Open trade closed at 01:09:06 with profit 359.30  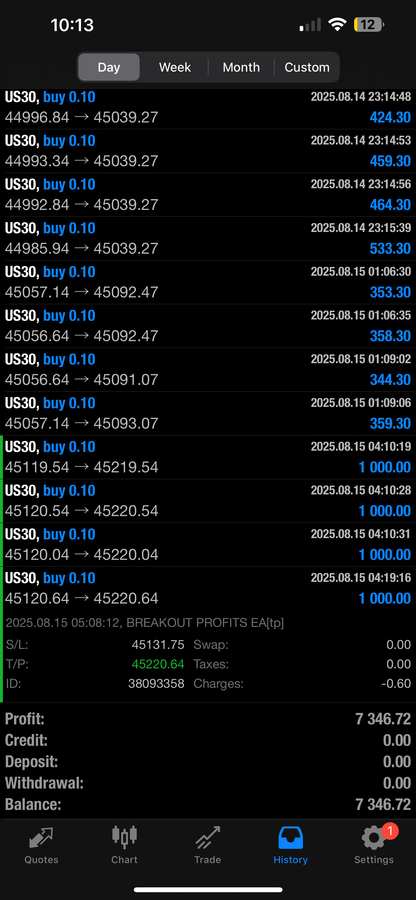[x=208, y=413]
